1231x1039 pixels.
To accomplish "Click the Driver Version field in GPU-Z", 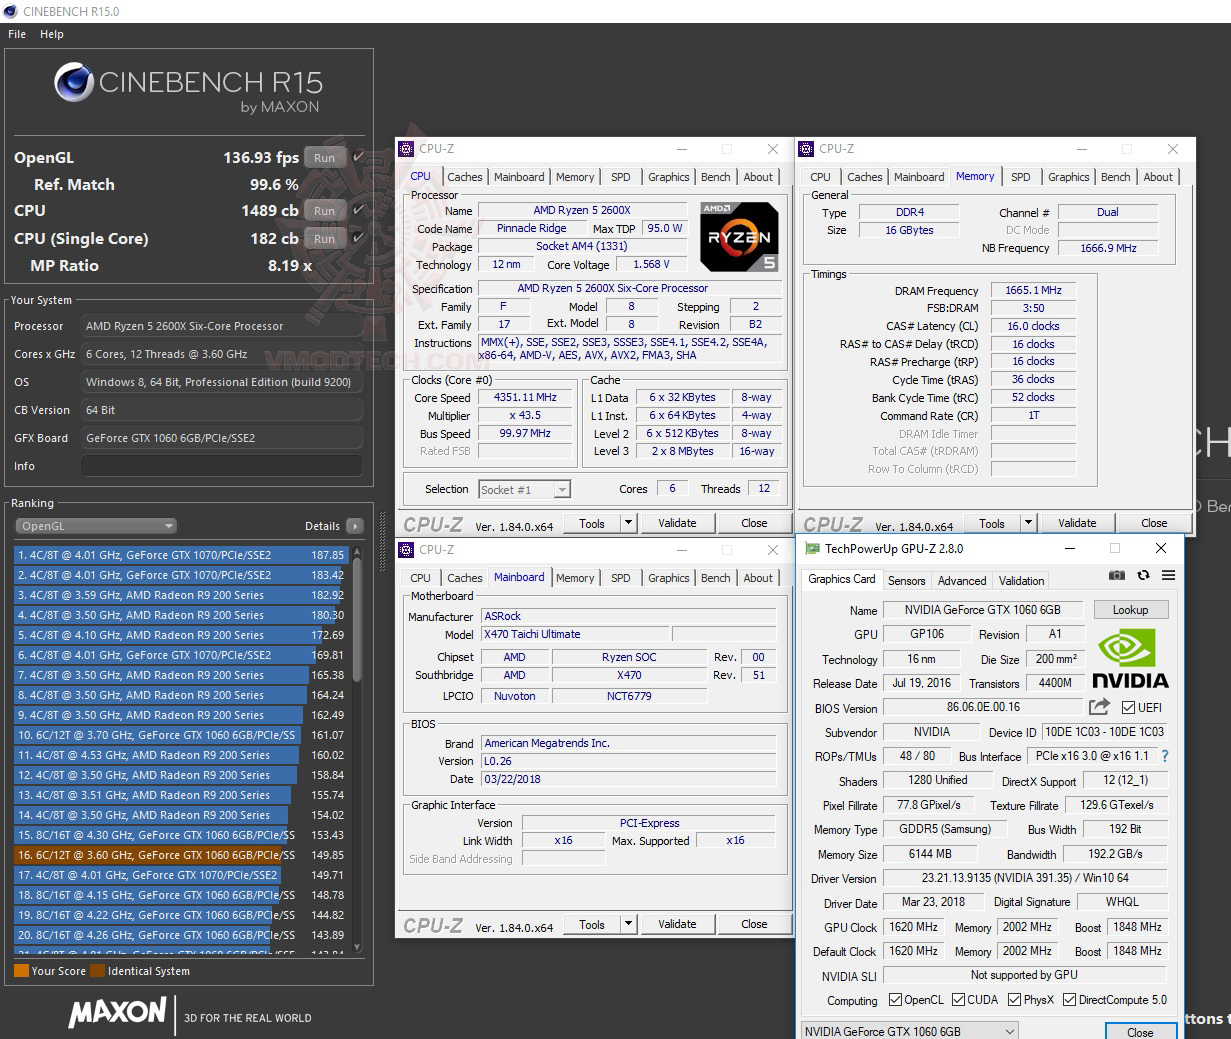I will [1025, 879].
